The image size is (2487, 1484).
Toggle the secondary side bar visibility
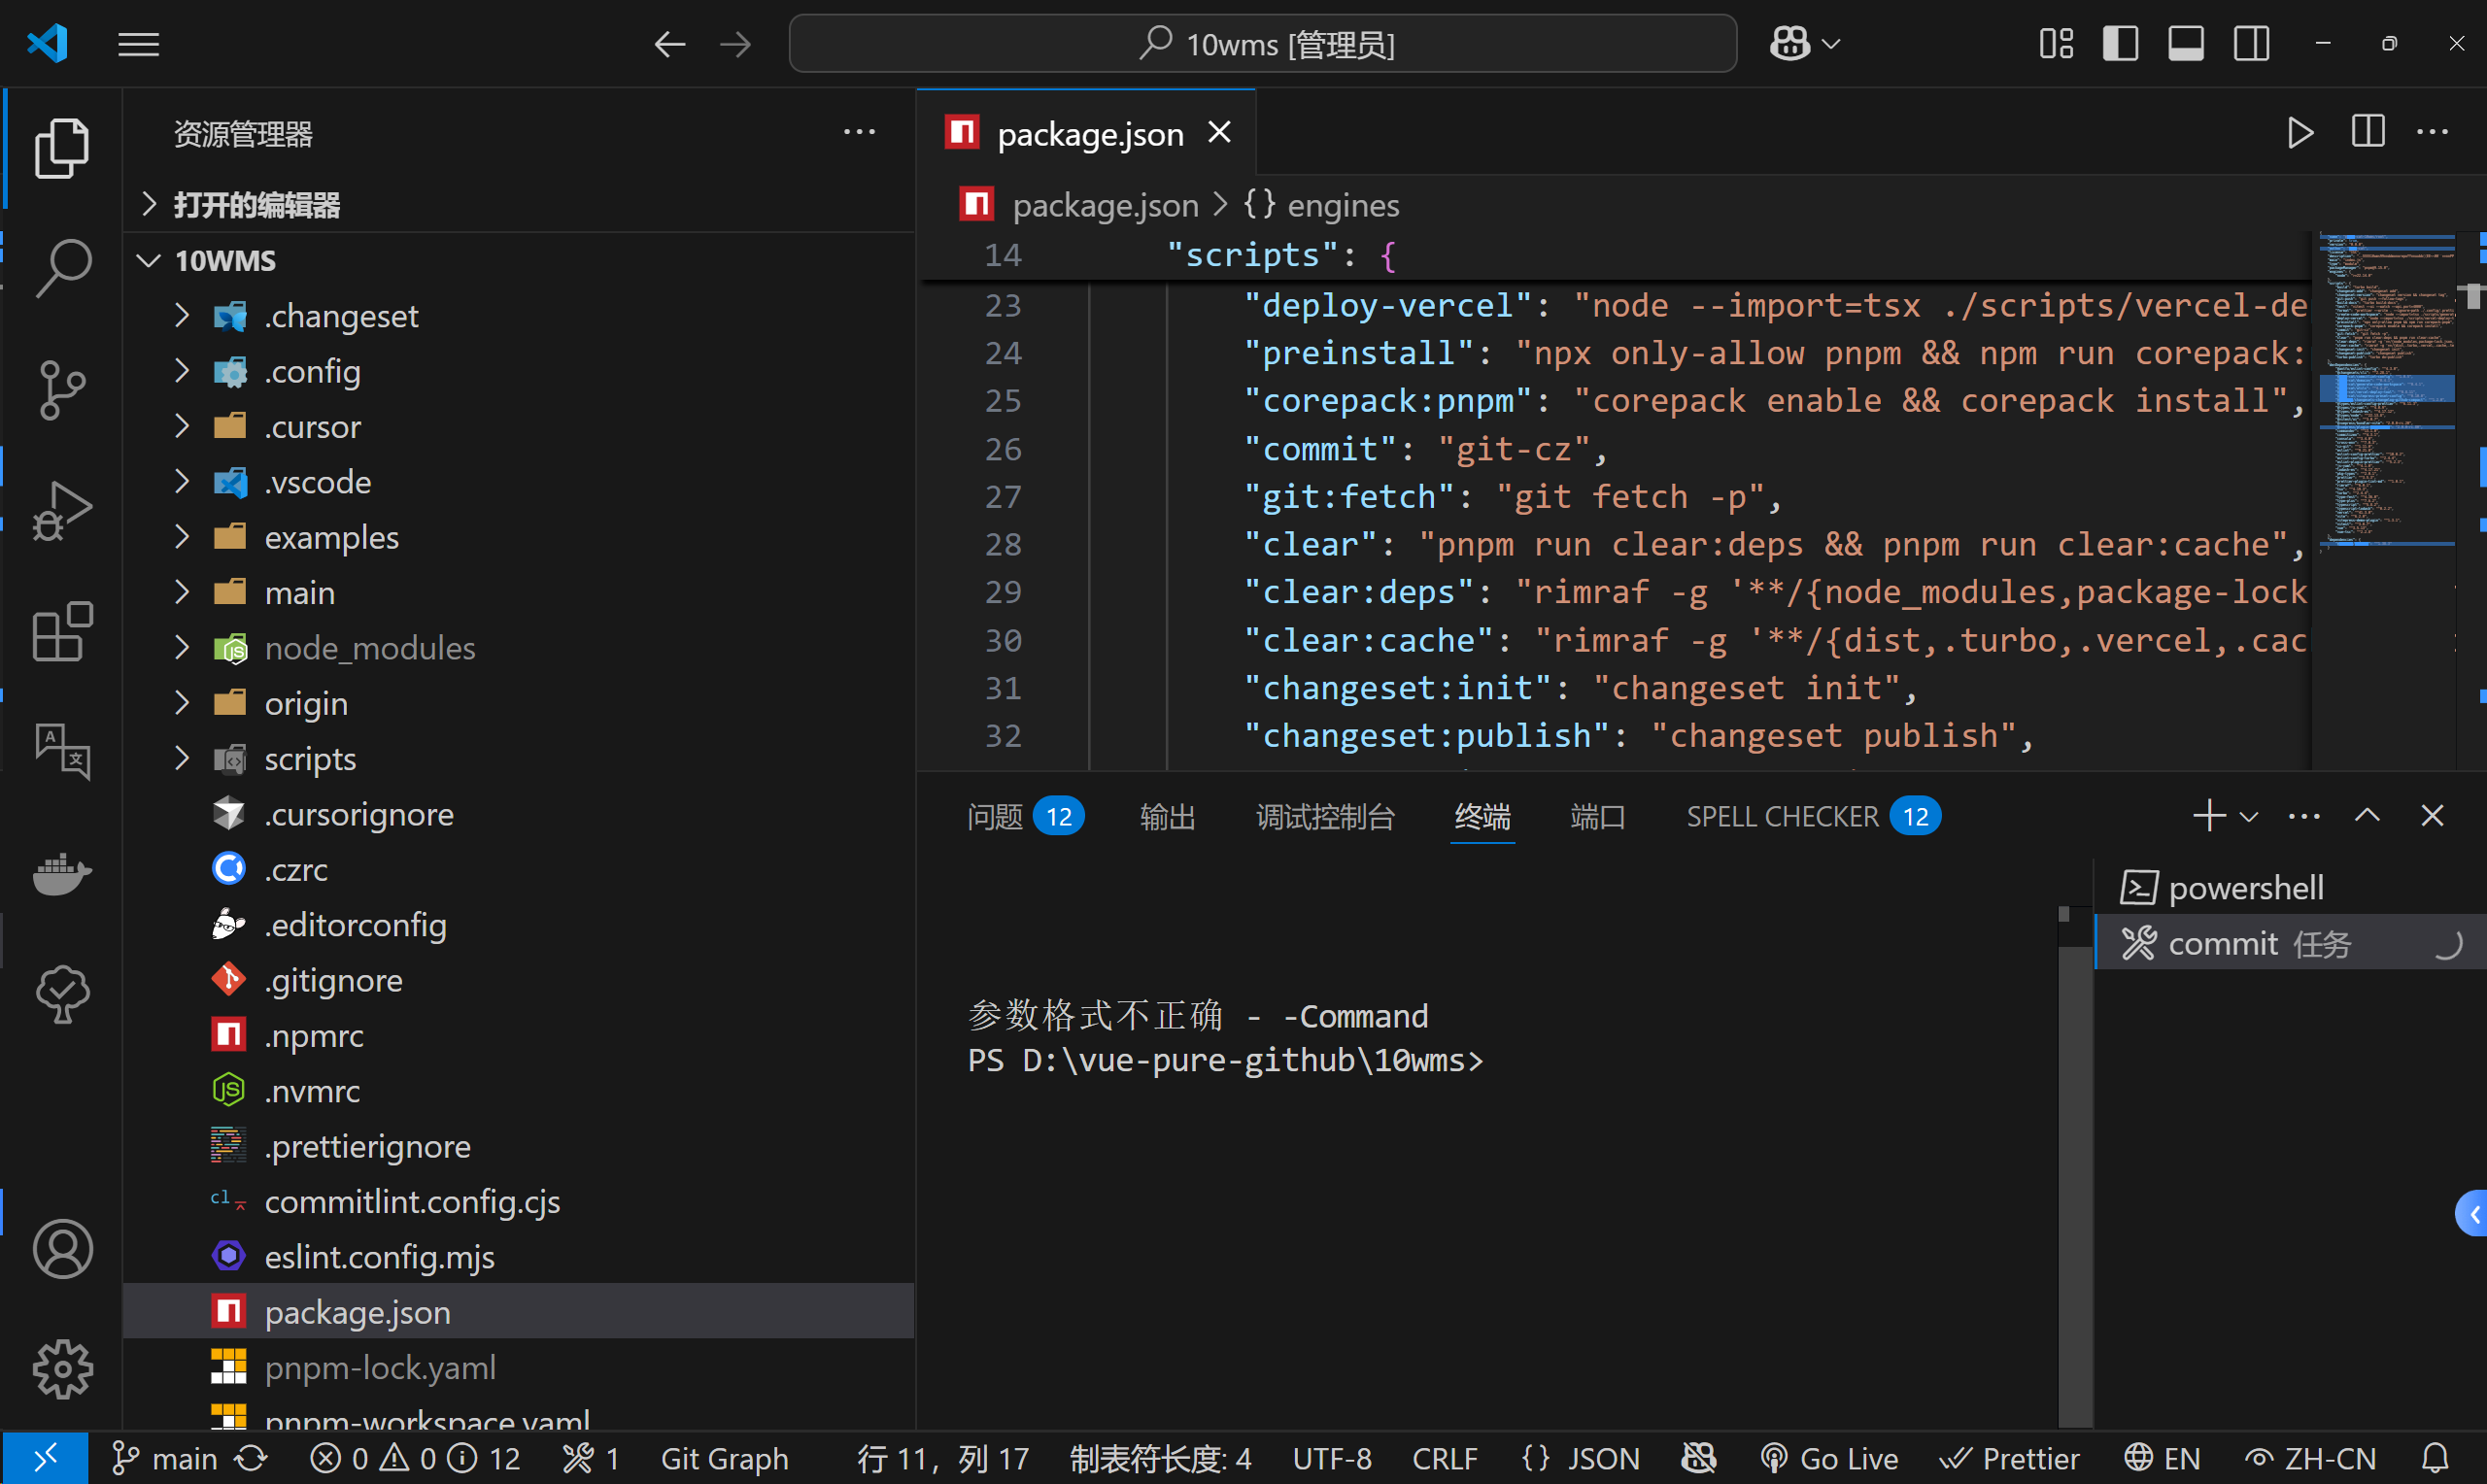tap(2251, 44)
